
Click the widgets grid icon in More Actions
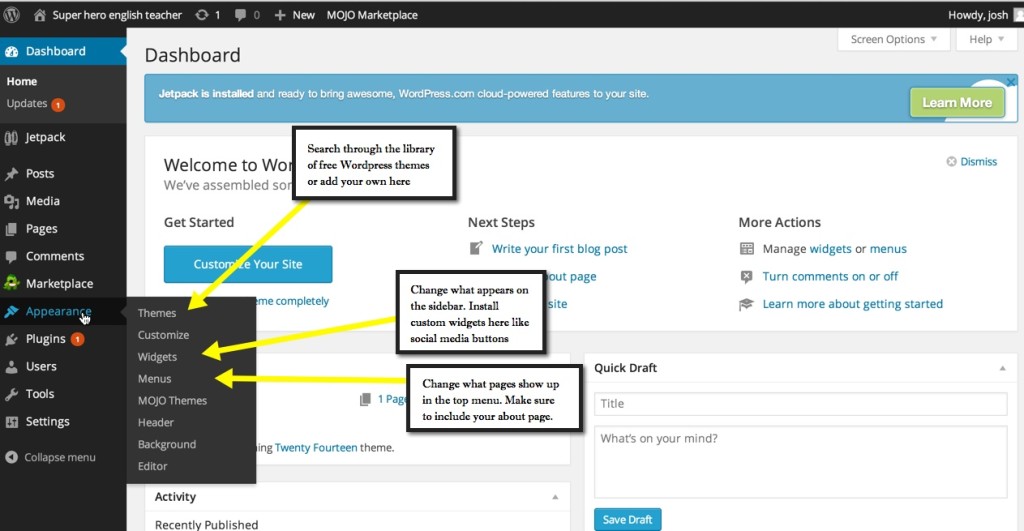point(746,248)
